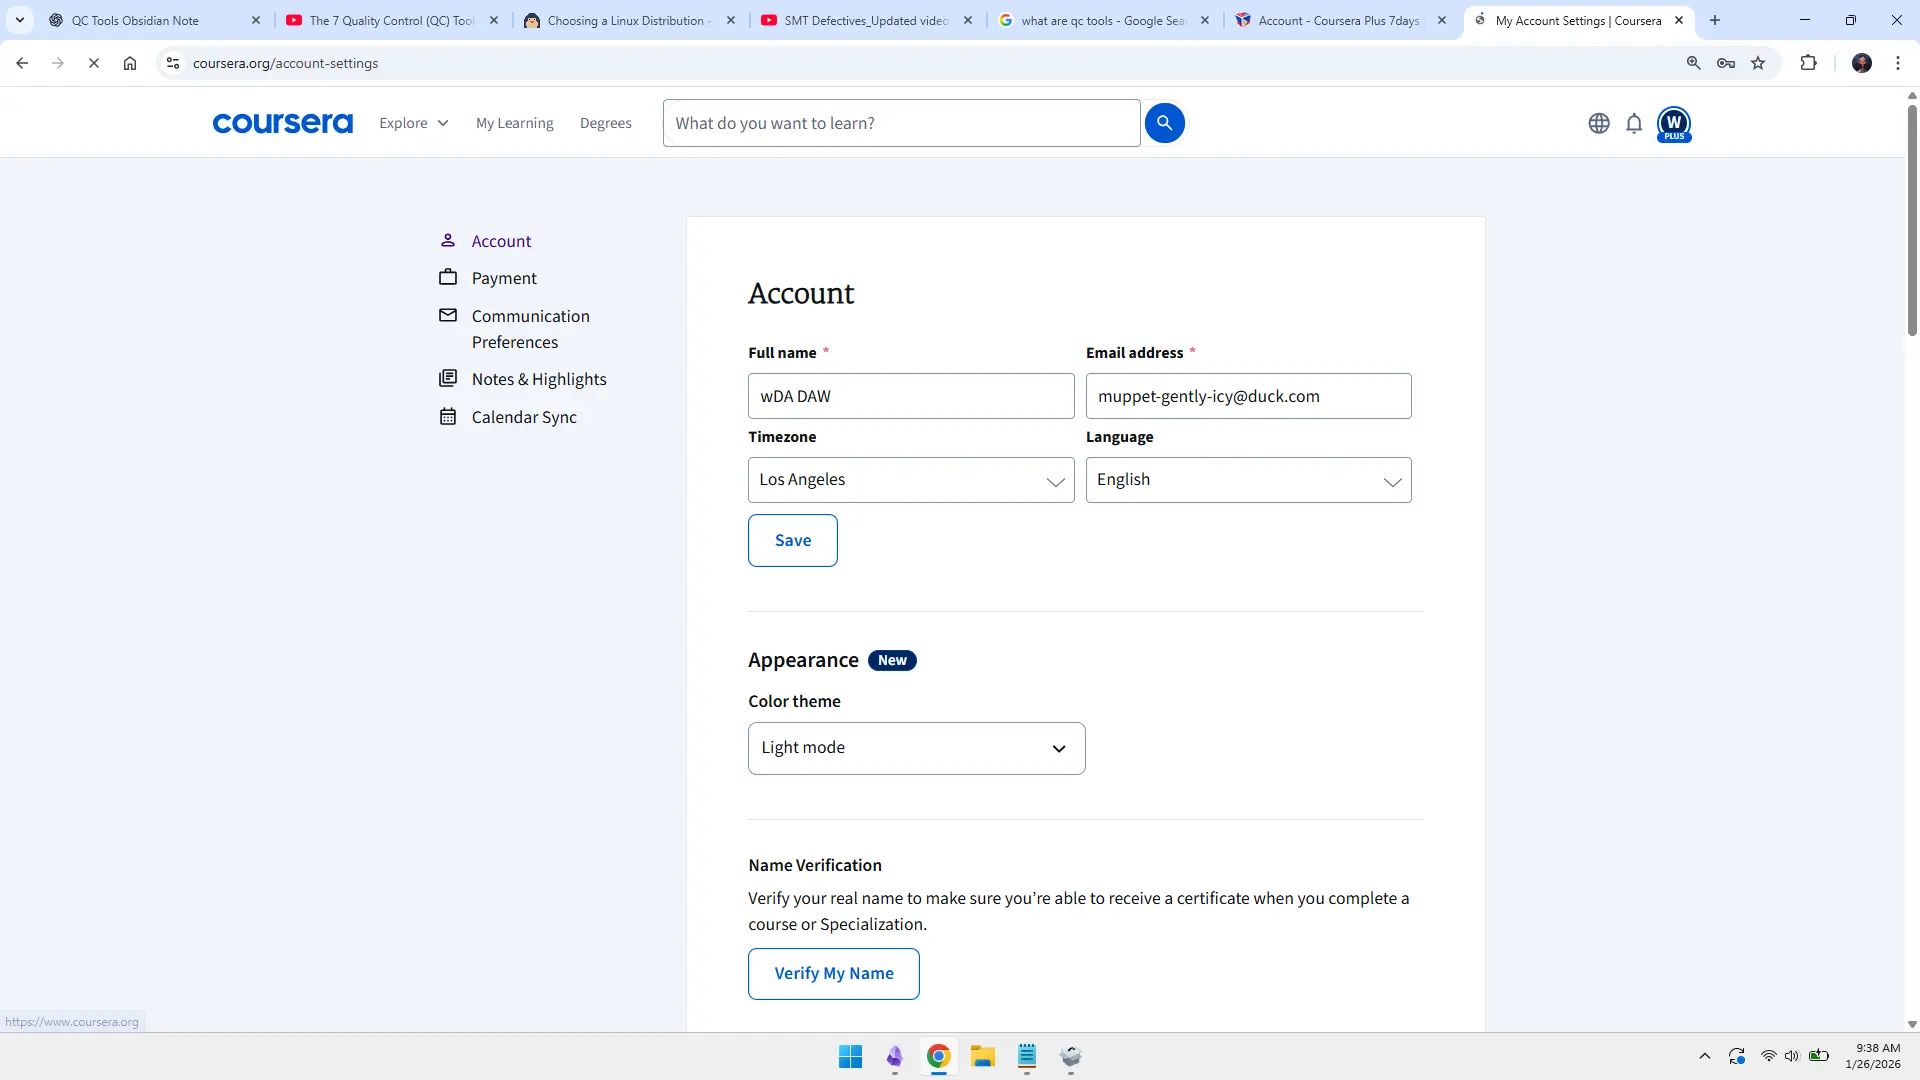Open the tab search dropdown arrow
The height and width of the screenshot is (1080, 1920).
[20, 20]
